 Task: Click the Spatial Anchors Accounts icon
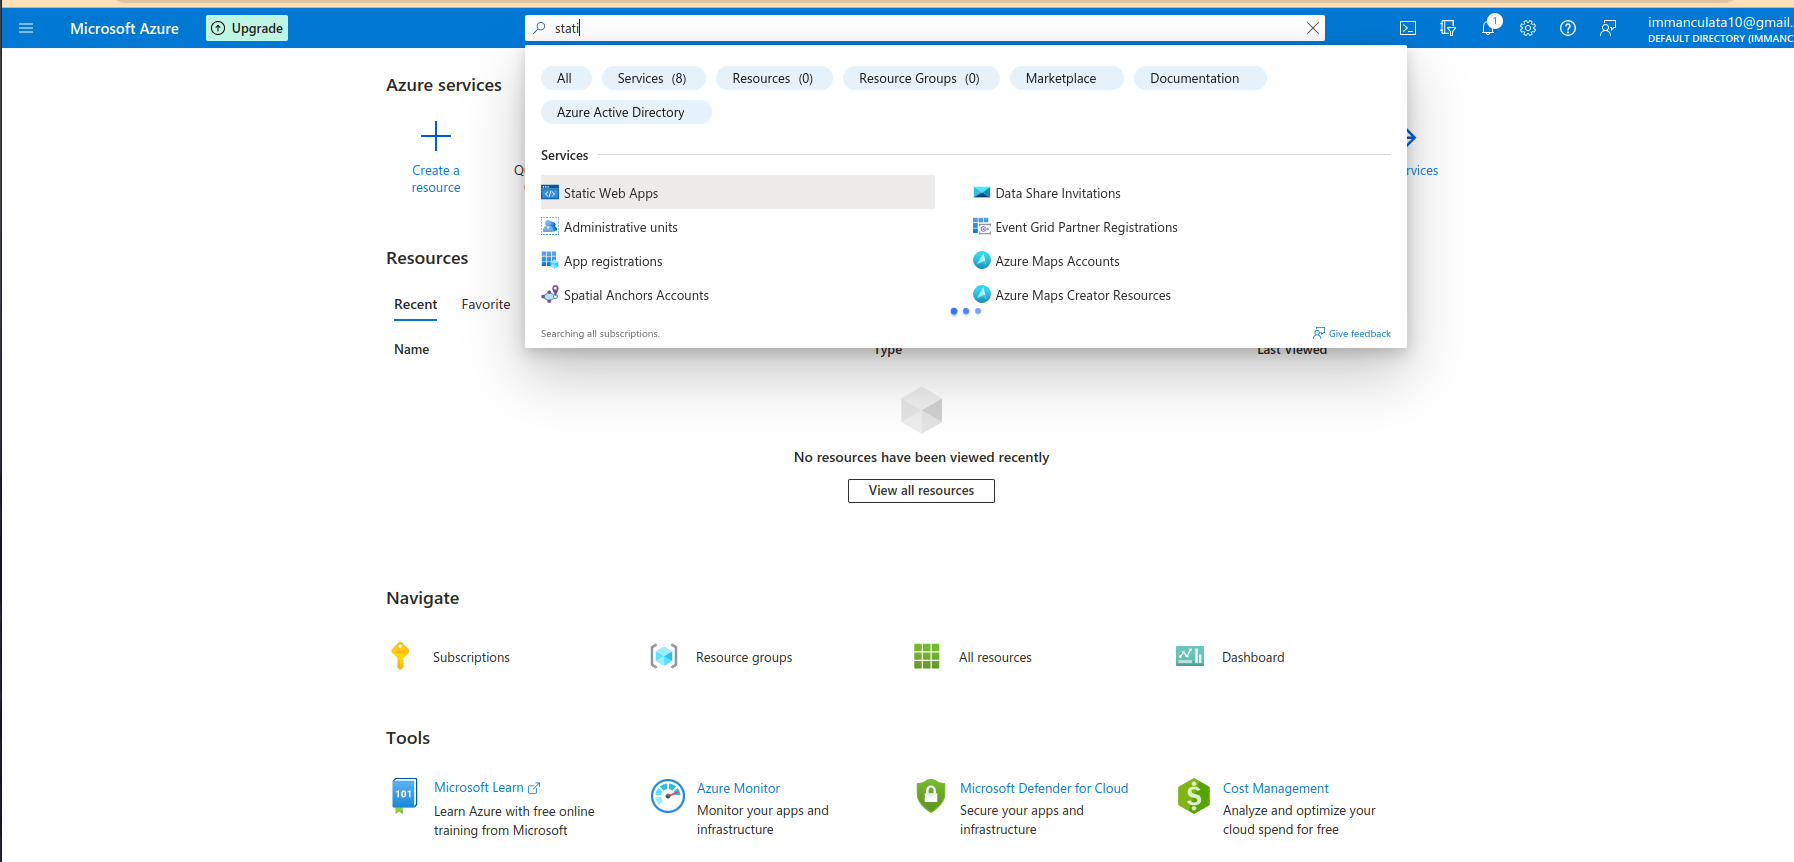point(550,294)
